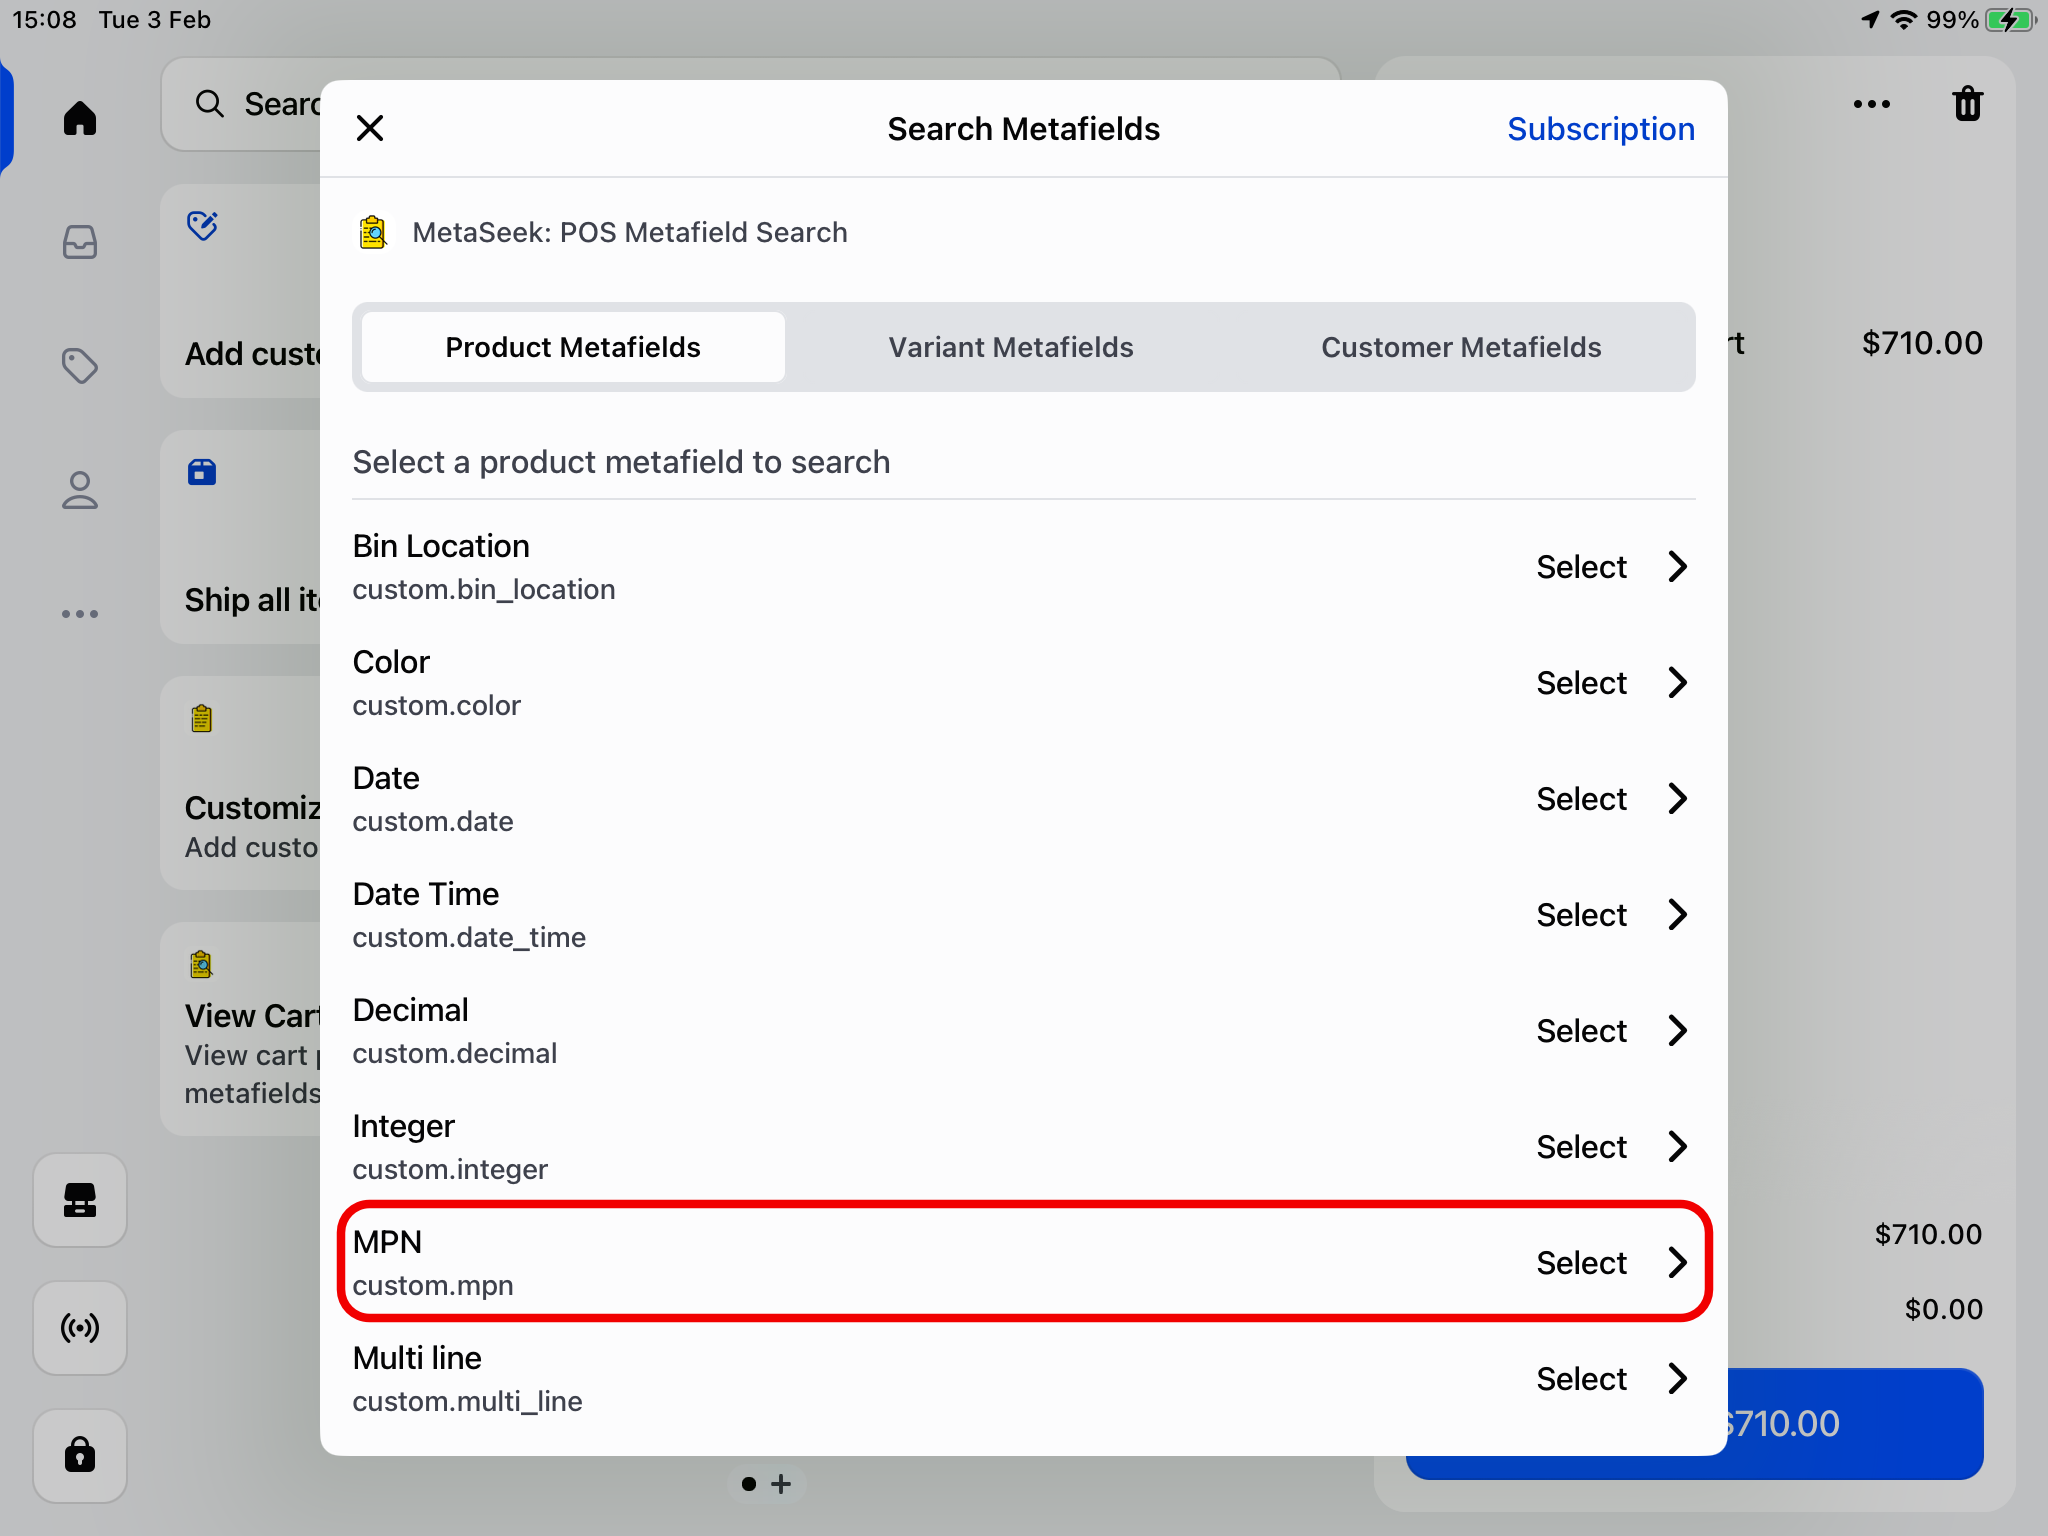Open the inbox tray sidebar icon

[80, 242]
